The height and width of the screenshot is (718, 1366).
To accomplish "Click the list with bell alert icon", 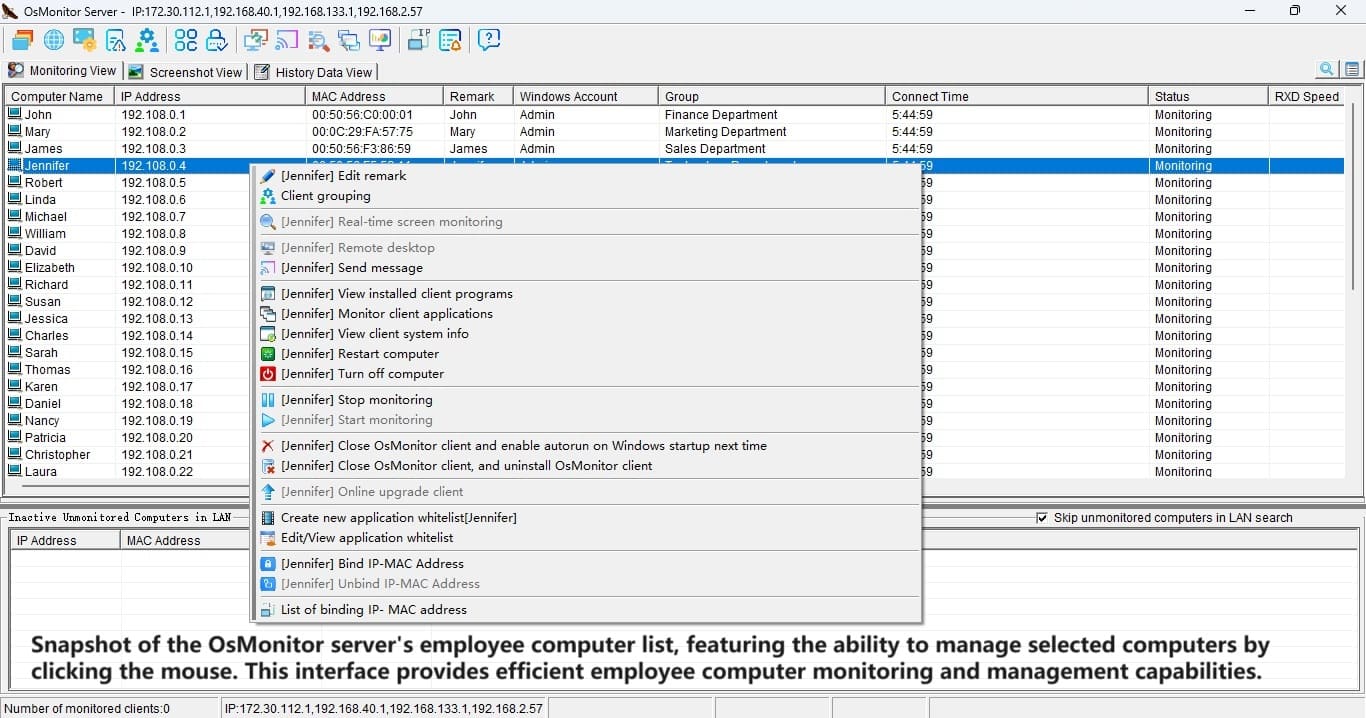I will click(x=450, y=40).
